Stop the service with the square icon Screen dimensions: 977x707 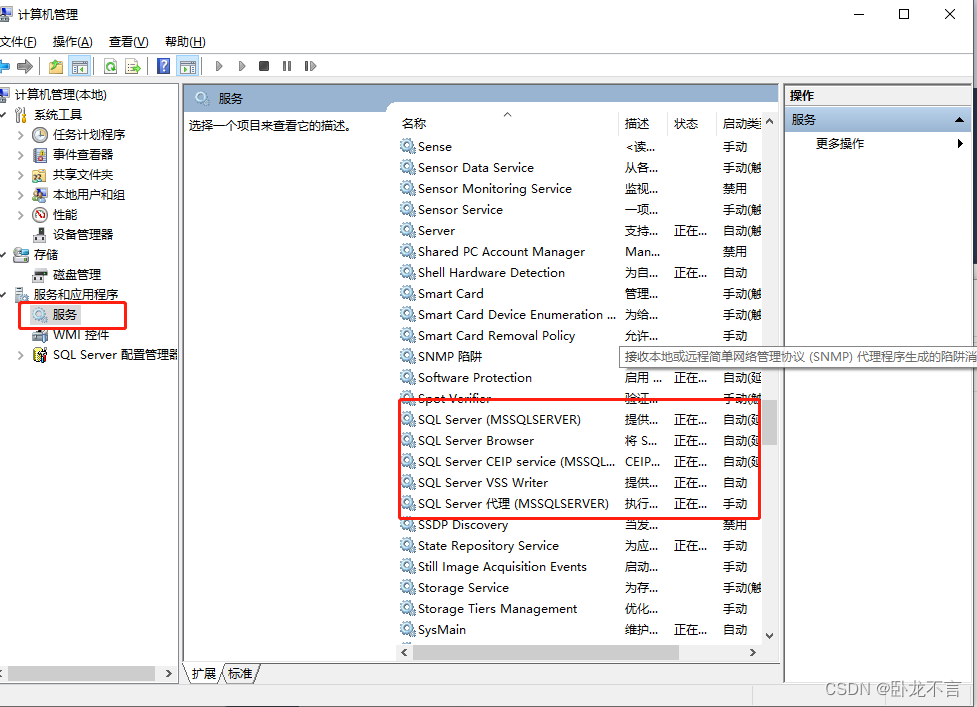[x=264, y=66]
